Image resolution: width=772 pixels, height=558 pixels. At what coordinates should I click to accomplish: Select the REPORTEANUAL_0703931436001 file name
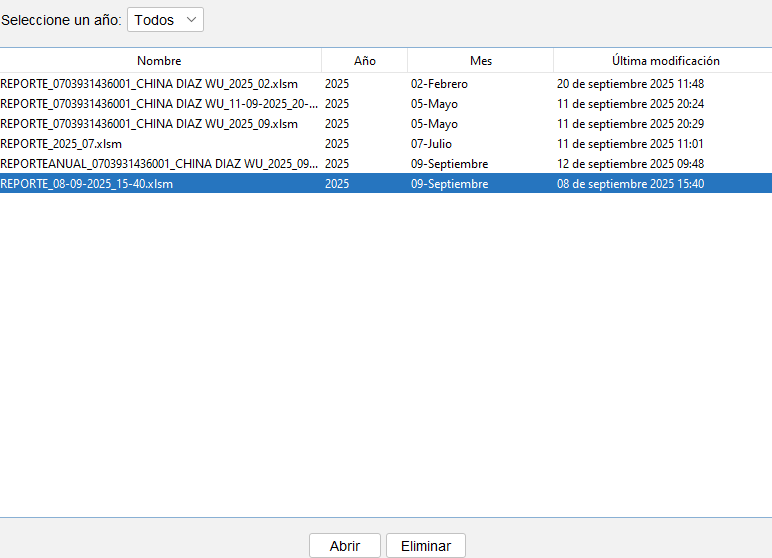click(x=159, y=164)
